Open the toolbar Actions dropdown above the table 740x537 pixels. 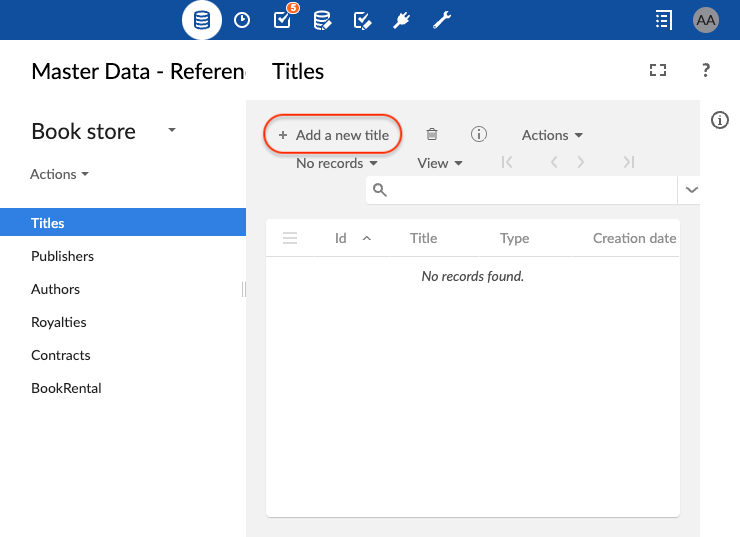coord(552,135)
